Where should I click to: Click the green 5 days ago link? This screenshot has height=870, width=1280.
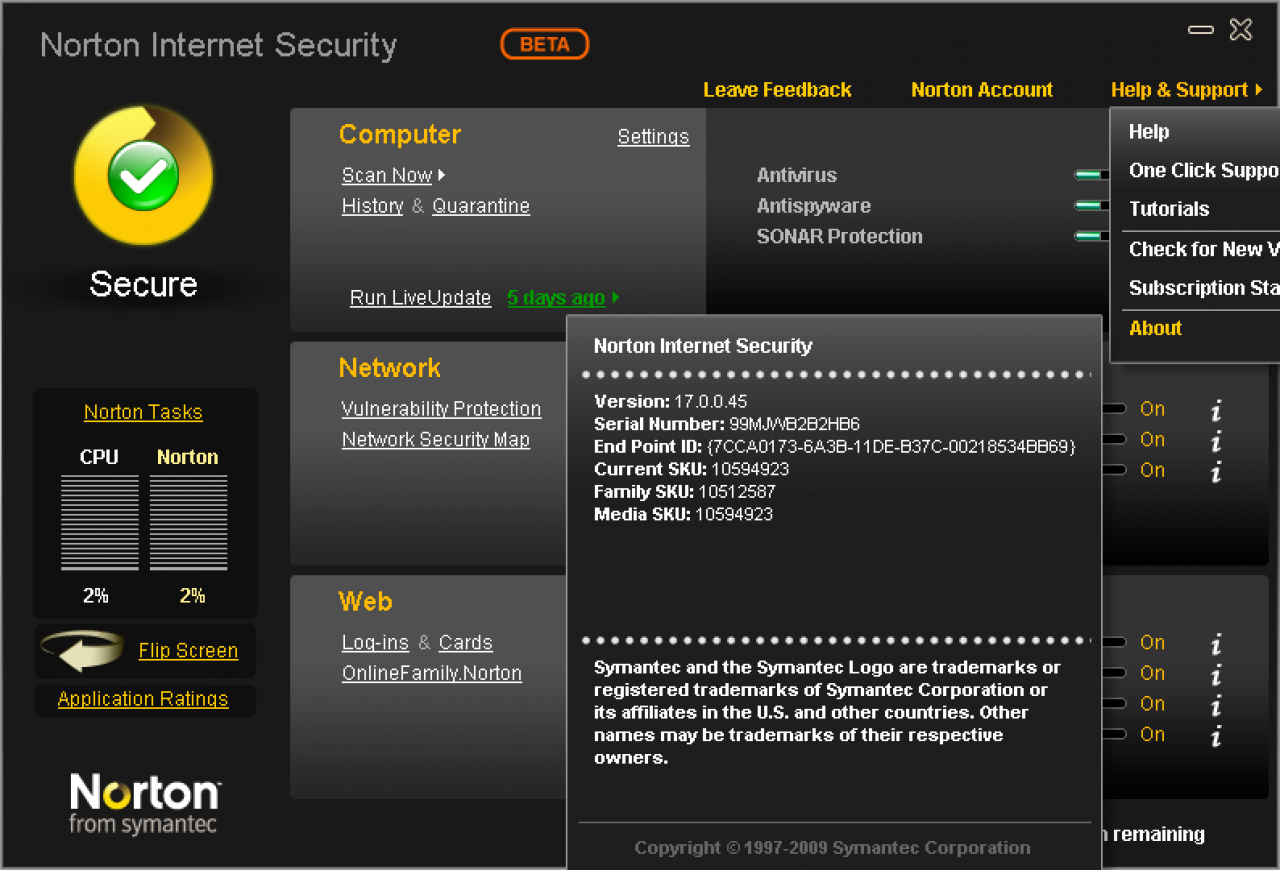pyautogui.click(x=556, y=298)
